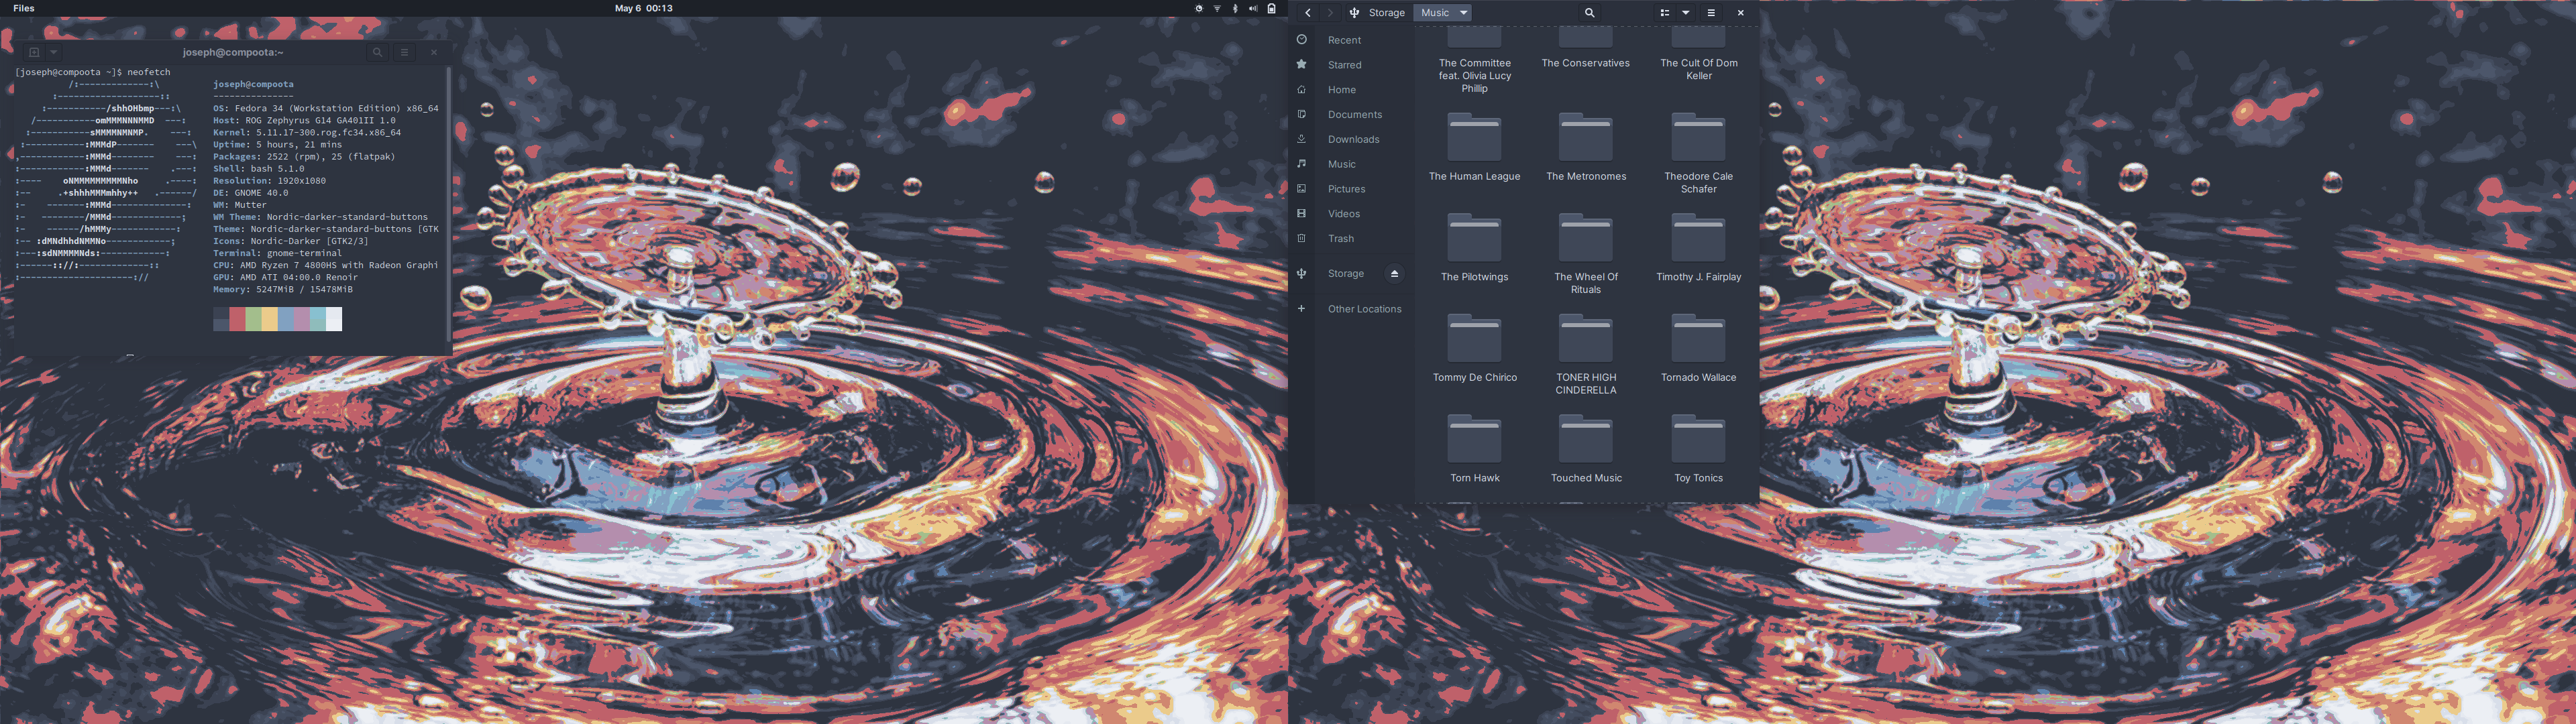Select The Pilotwings folder icon
Screen dimensions: 2576x724
1475,239
